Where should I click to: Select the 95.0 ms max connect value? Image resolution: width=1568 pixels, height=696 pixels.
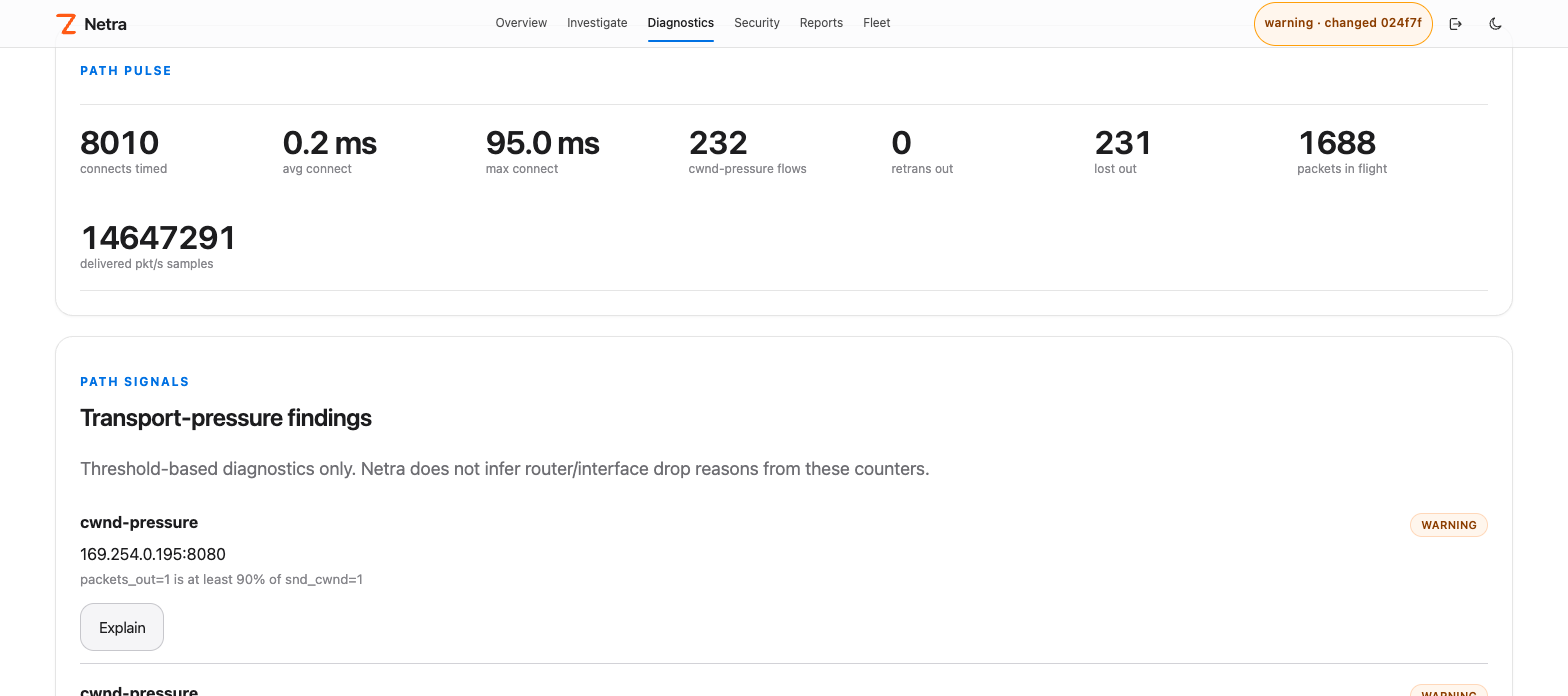(543, 143)
